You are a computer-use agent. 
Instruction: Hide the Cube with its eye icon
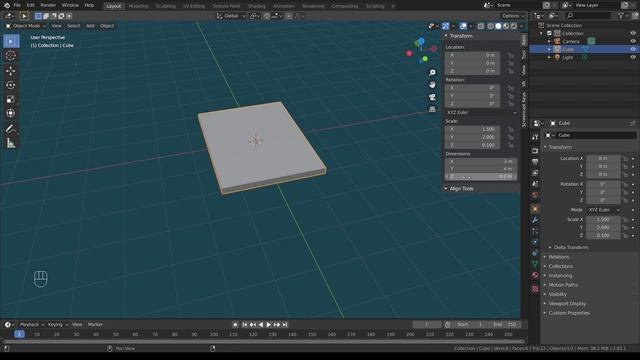[633, 49]
